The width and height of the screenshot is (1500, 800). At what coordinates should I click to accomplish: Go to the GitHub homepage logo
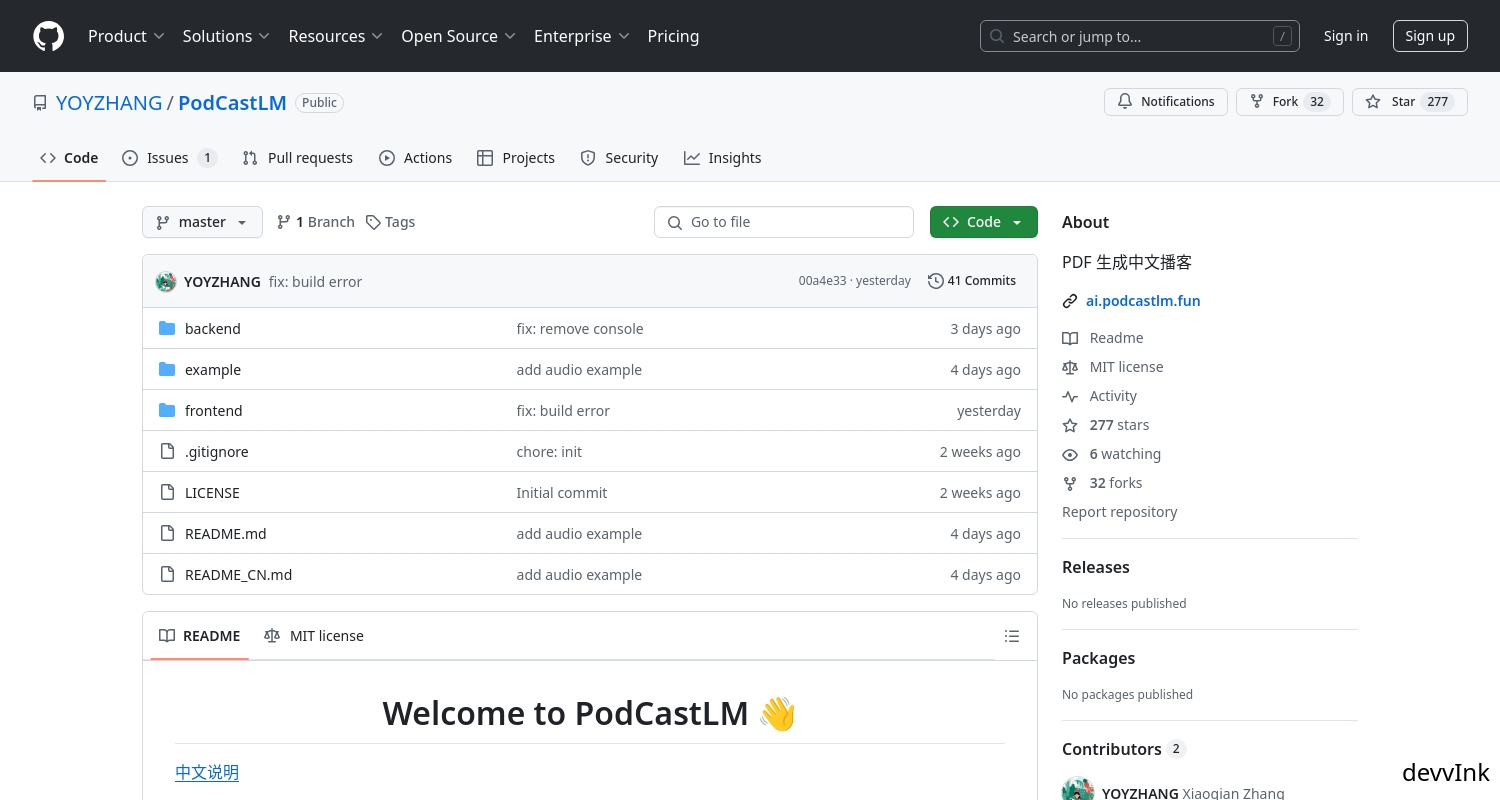[x=48, y=36]
